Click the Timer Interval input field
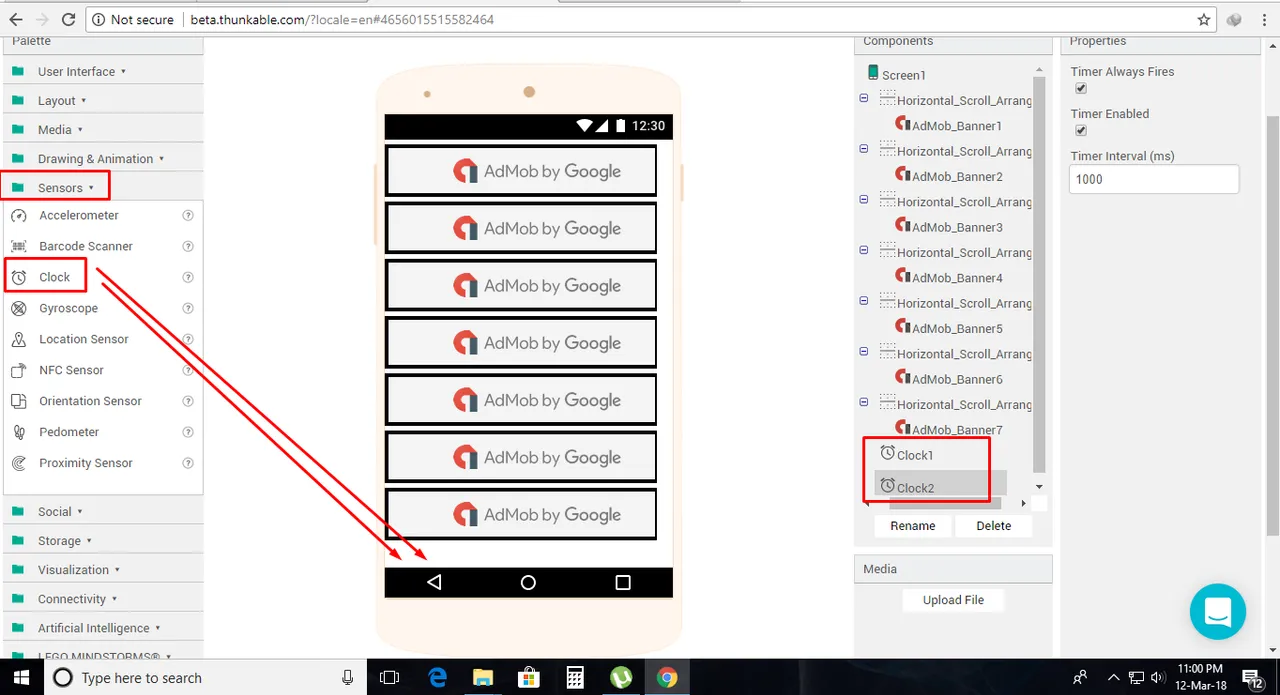The width and height of the screenshot is (1280, 695). (x=1154, y=179)
